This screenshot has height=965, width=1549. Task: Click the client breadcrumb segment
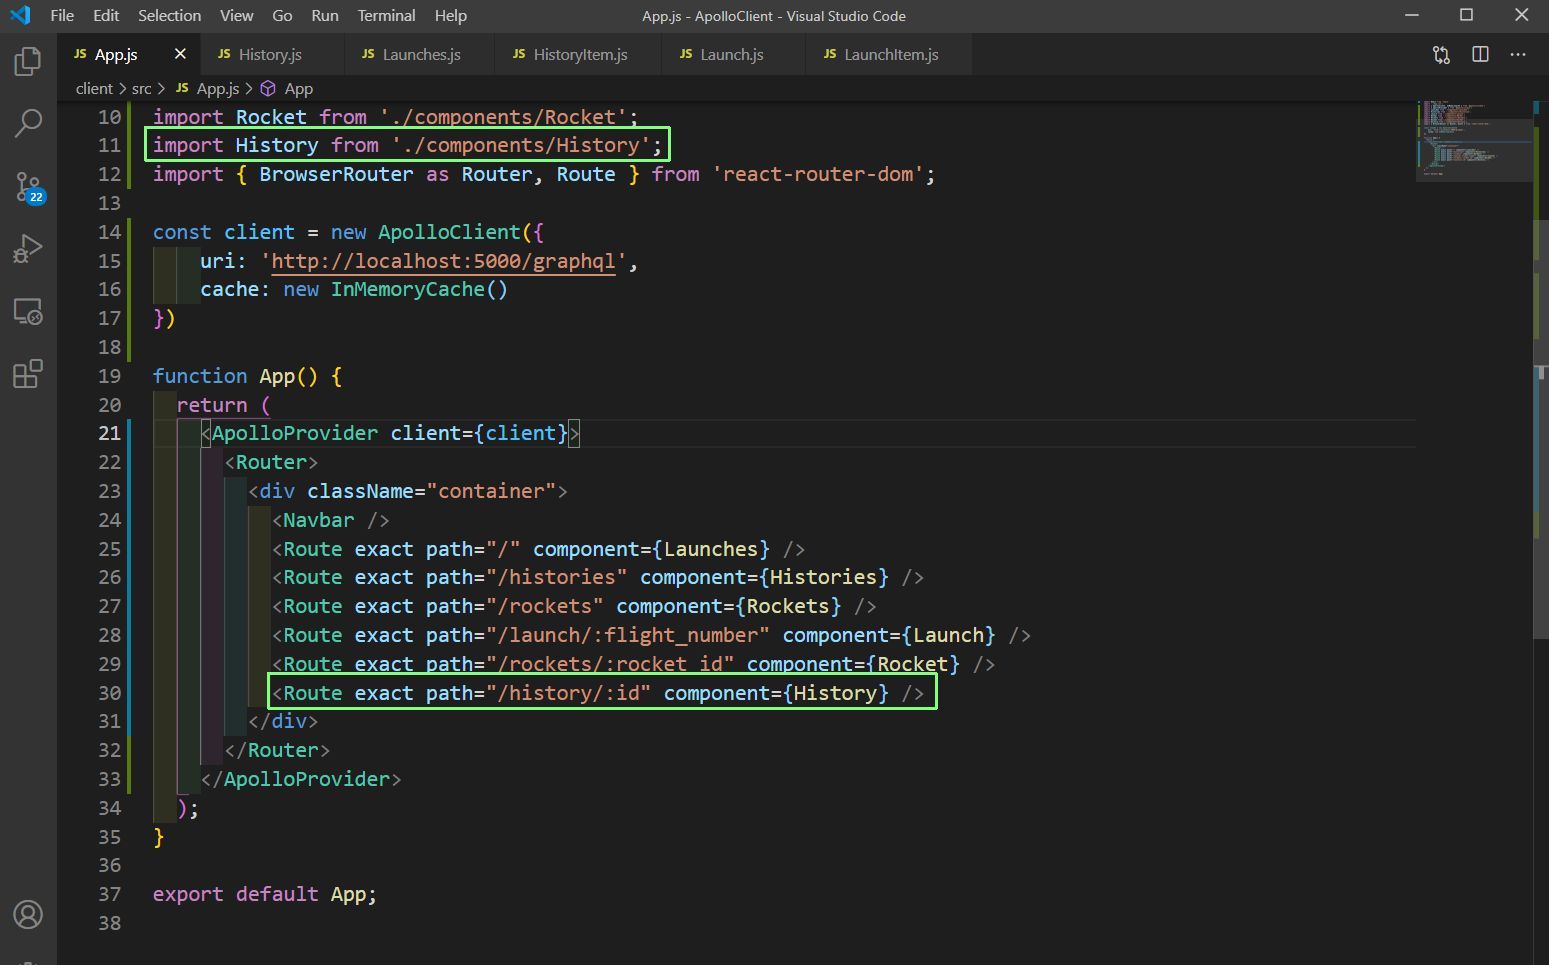(94, 88)
